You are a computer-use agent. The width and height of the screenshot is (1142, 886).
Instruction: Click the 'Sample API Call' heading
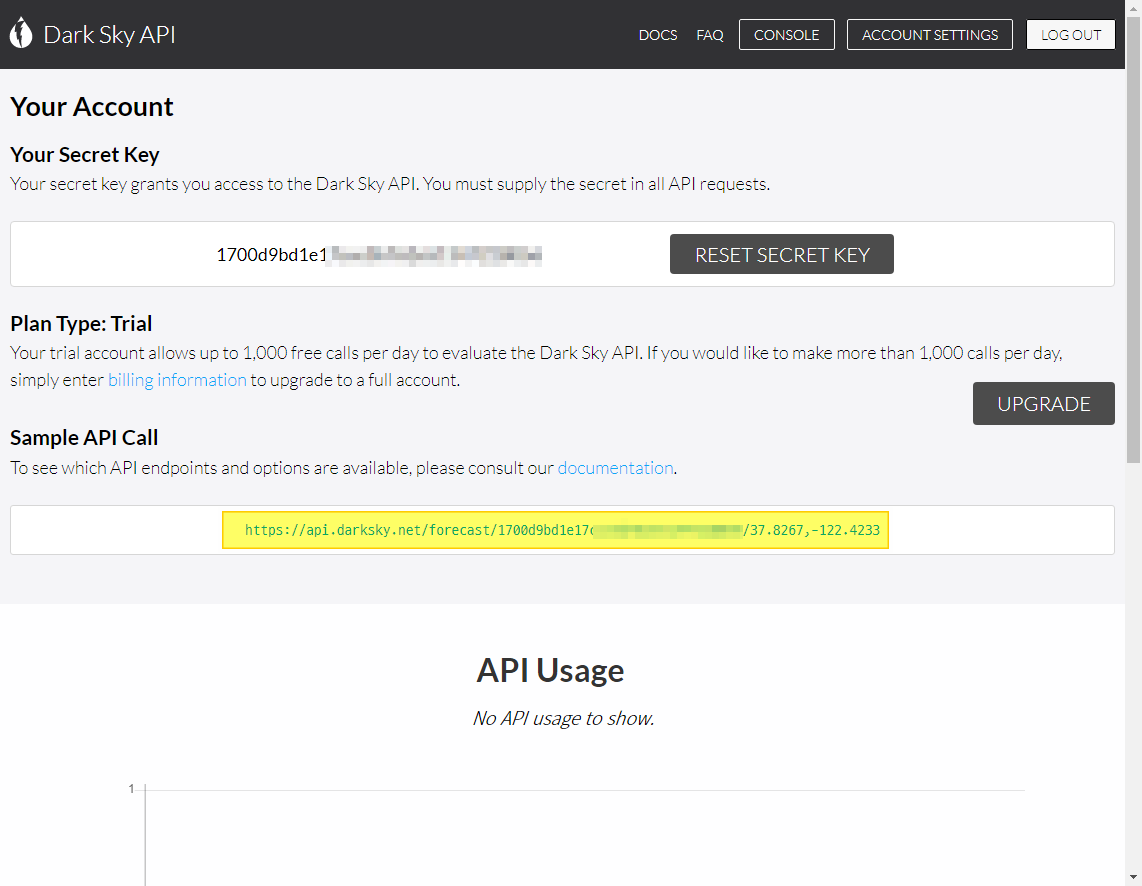point(84,438)
